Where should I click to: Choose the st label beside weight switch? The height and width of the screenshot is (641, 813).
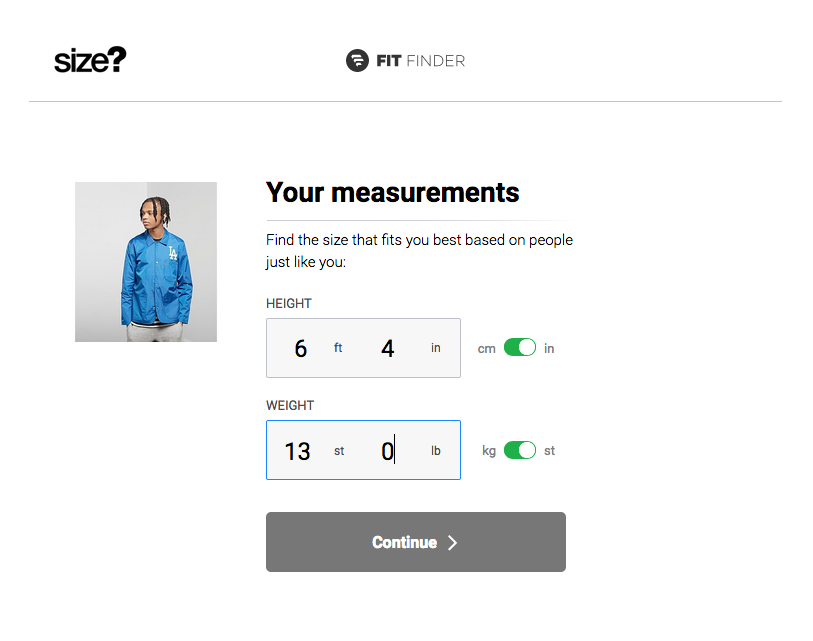coord(550,451)
